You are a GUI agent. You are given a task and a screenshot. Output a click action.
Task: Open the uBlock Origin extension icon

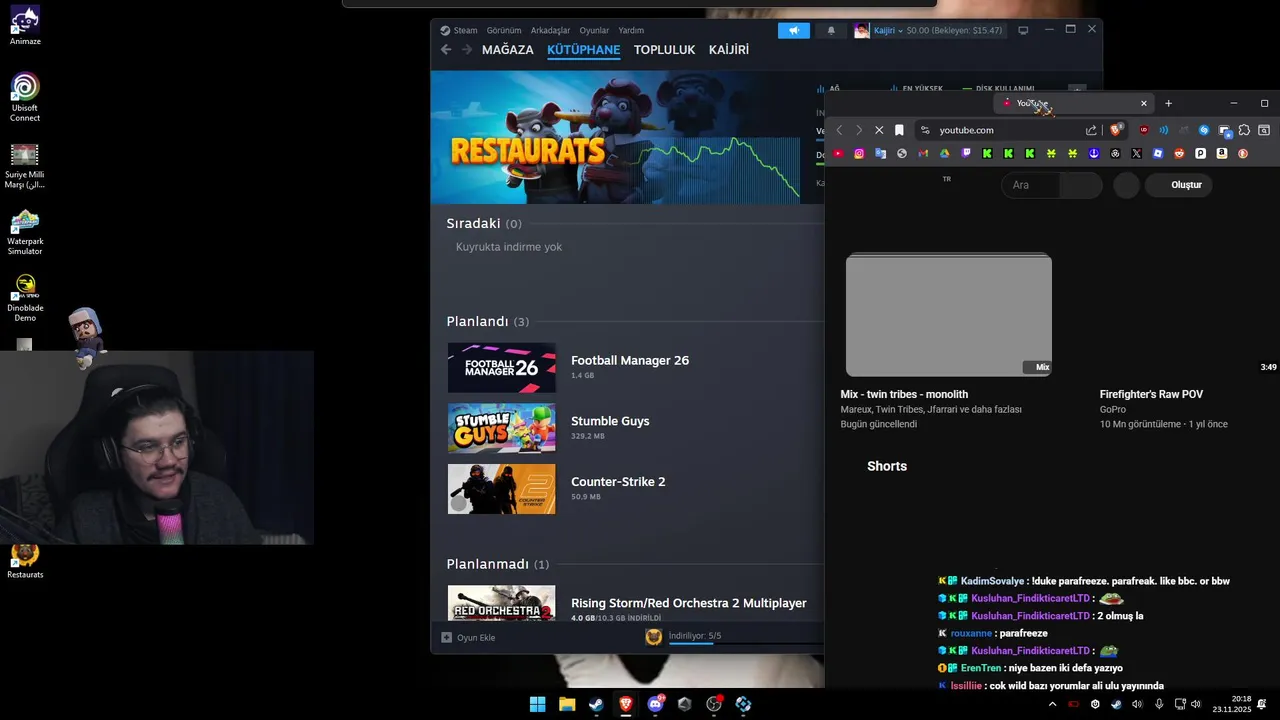click(1144, 130)
